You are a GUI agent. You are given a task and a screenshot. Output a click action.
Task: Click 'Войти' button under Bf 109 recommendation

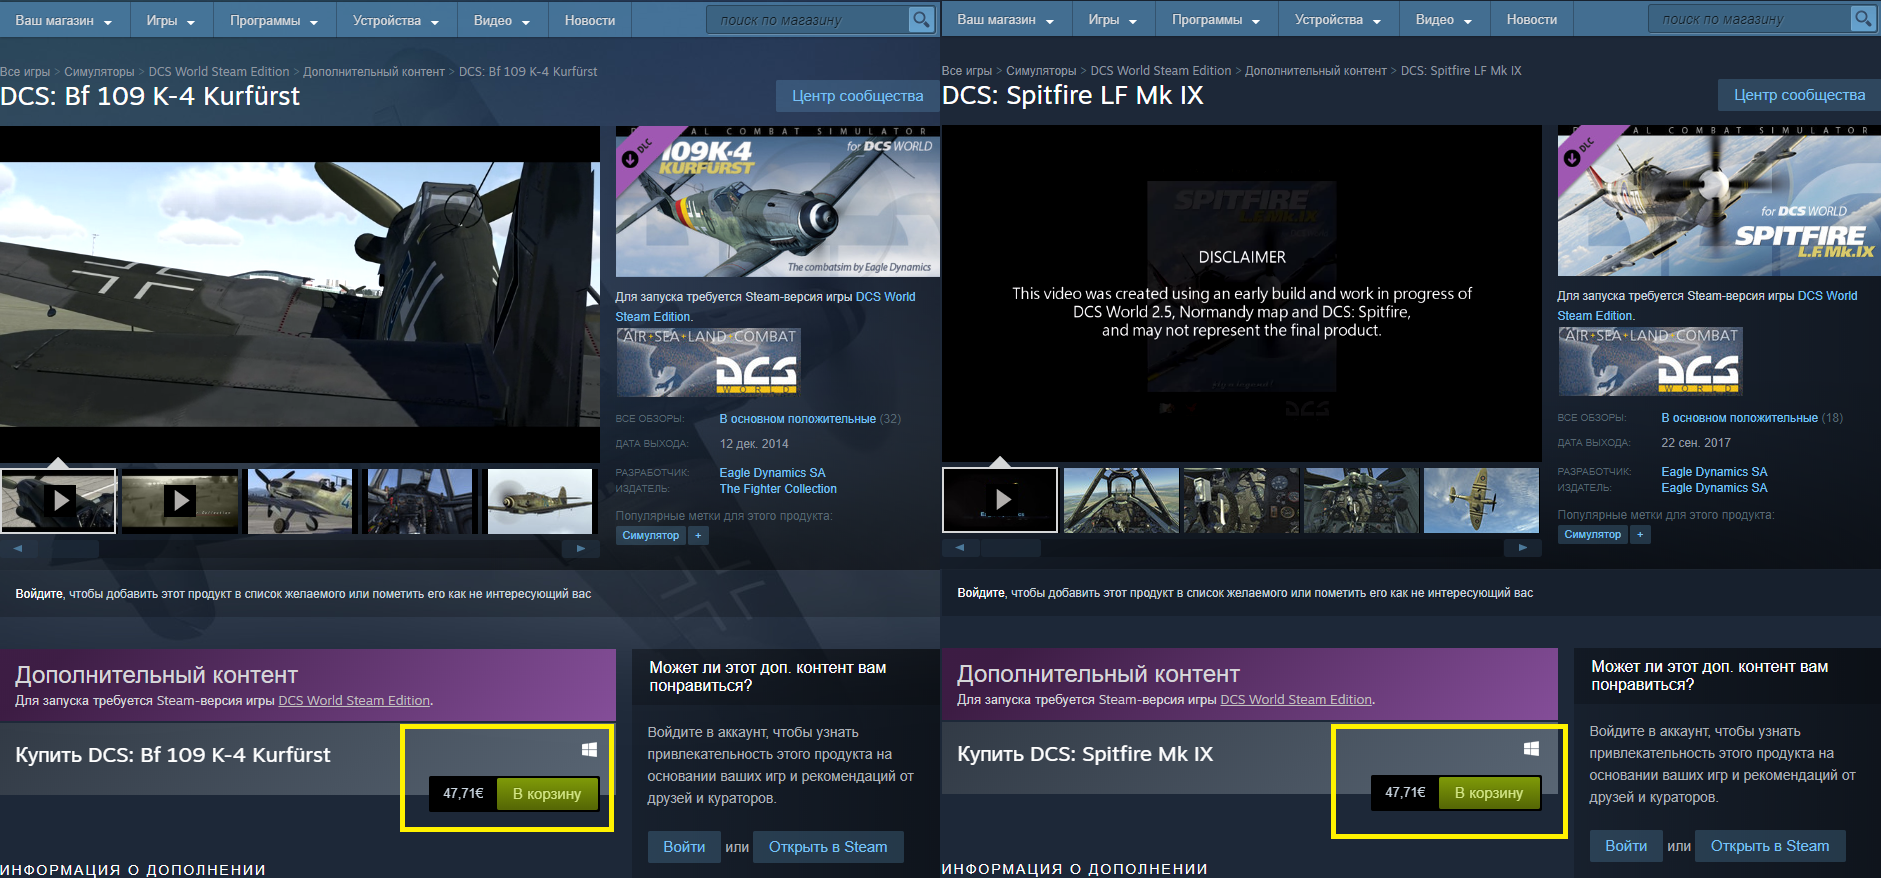coord(684,847)
